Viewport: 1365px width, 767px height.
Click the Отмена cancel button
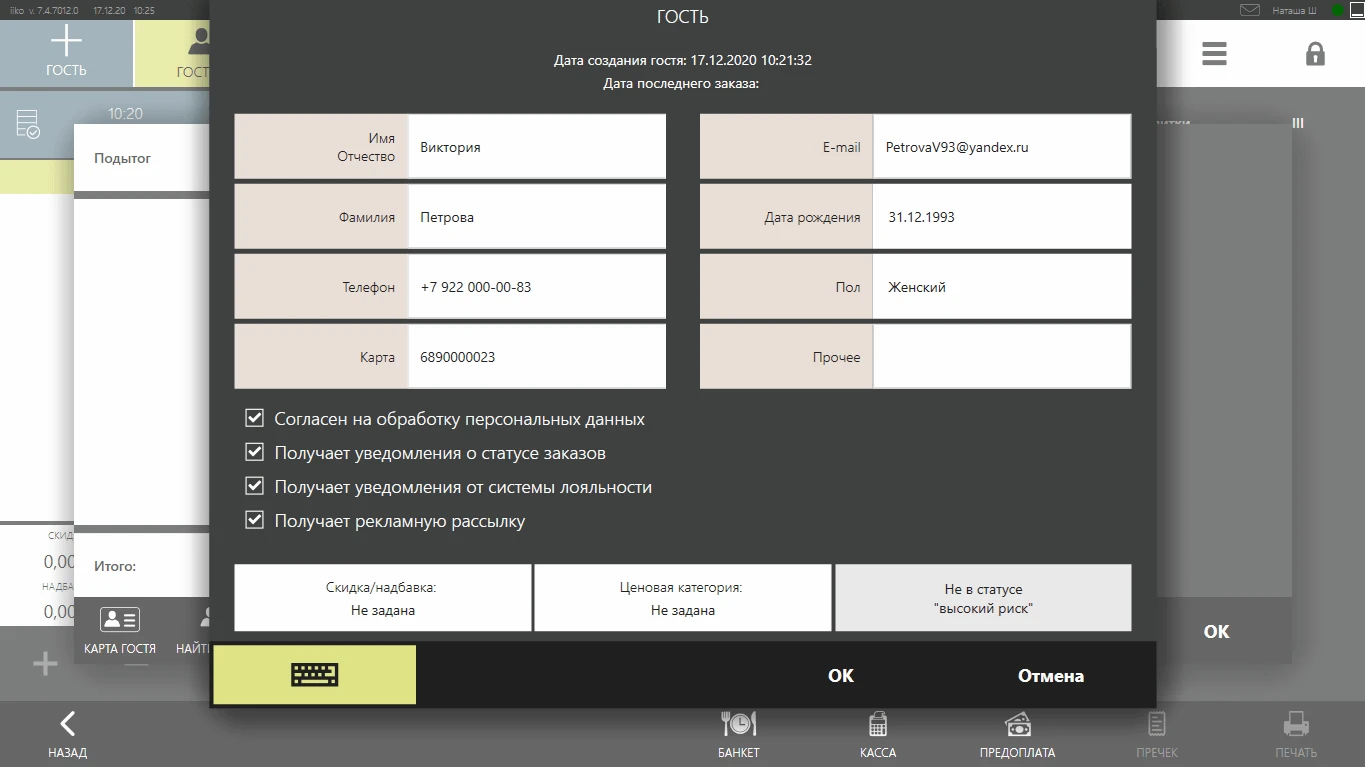point(1050,676)
